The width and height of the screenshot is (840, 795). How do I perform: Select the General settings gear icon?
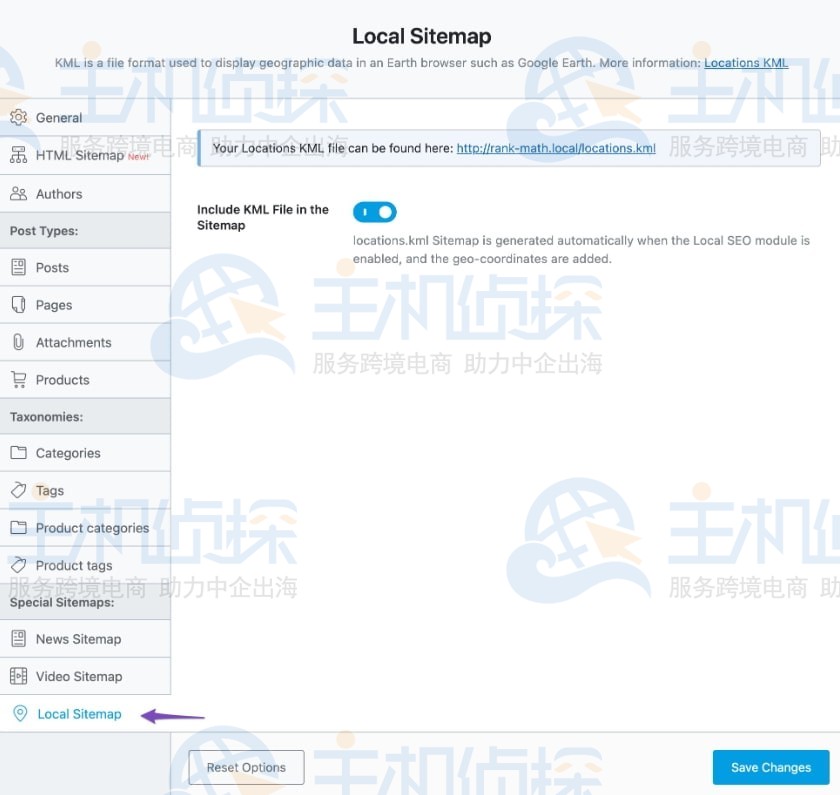tap(21, 117)
